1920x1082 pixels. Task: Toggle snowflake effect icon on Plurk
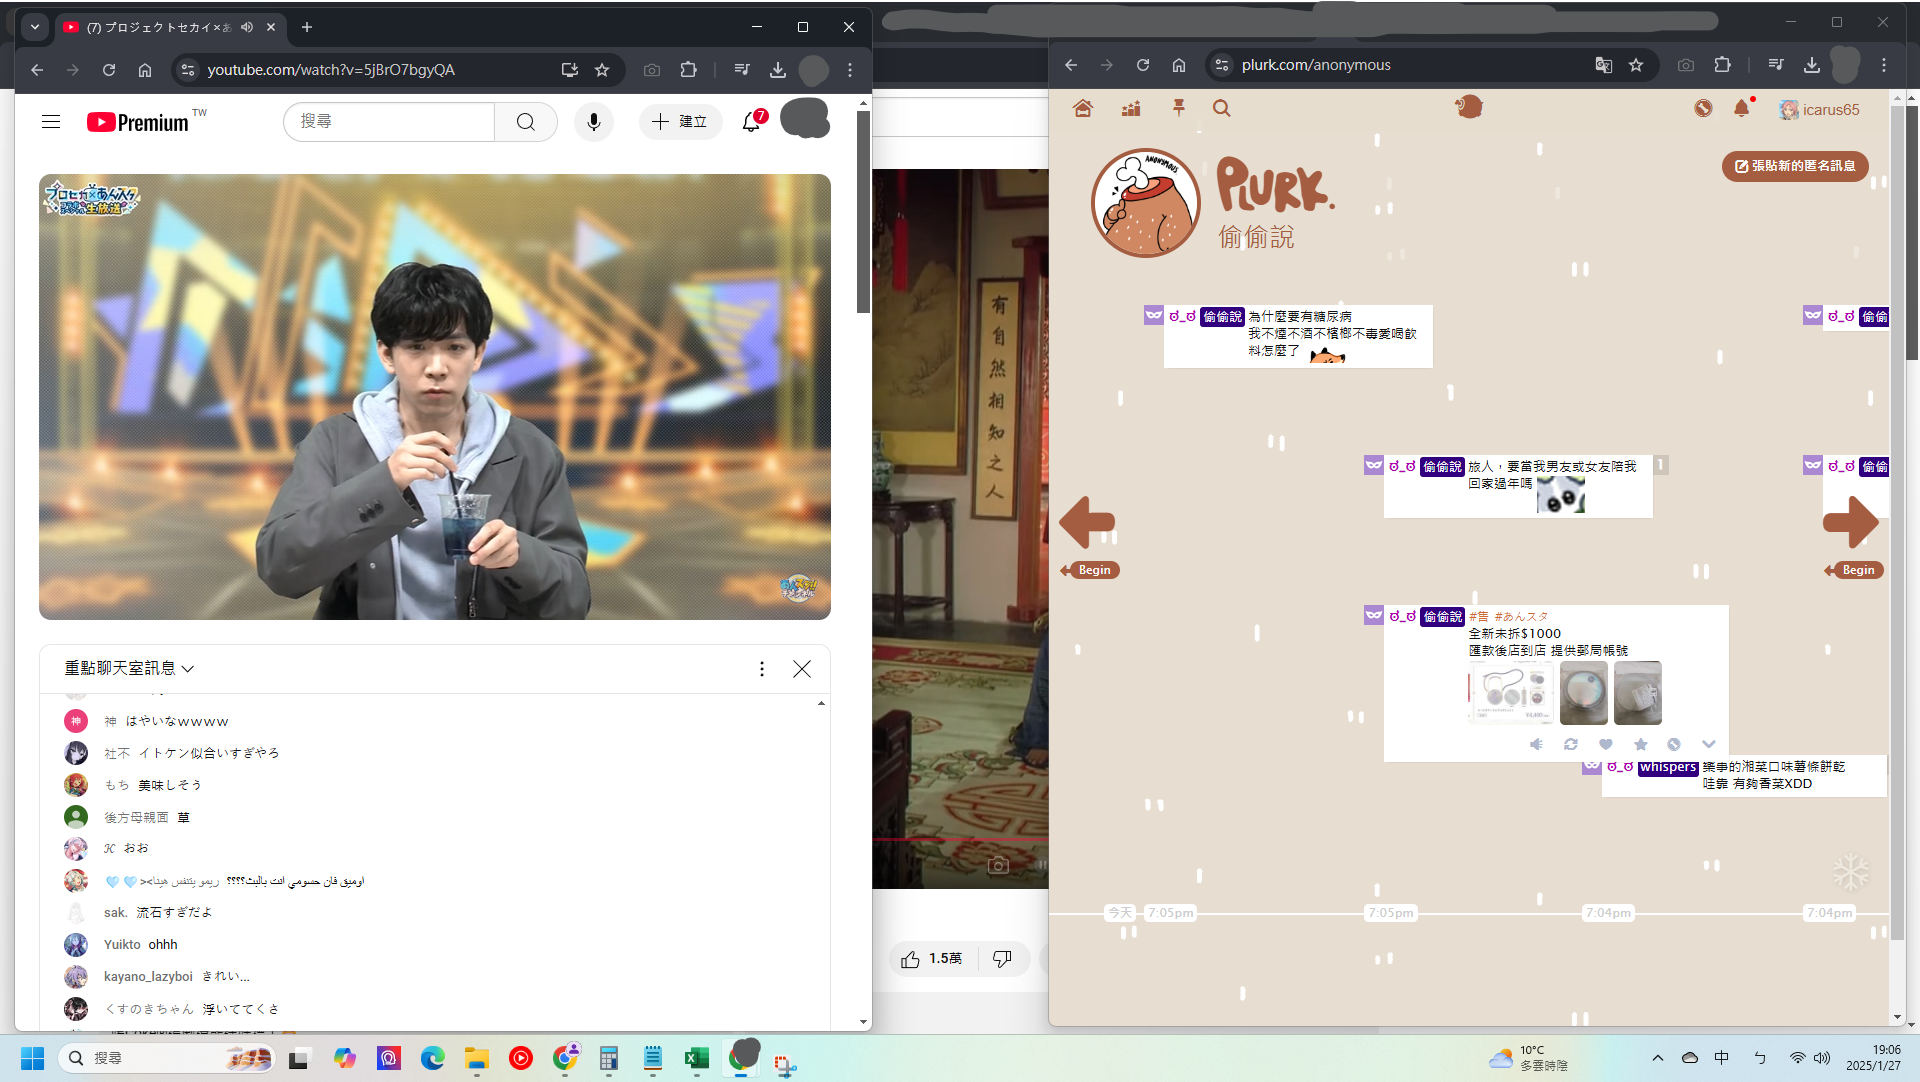click(1851, 872)
